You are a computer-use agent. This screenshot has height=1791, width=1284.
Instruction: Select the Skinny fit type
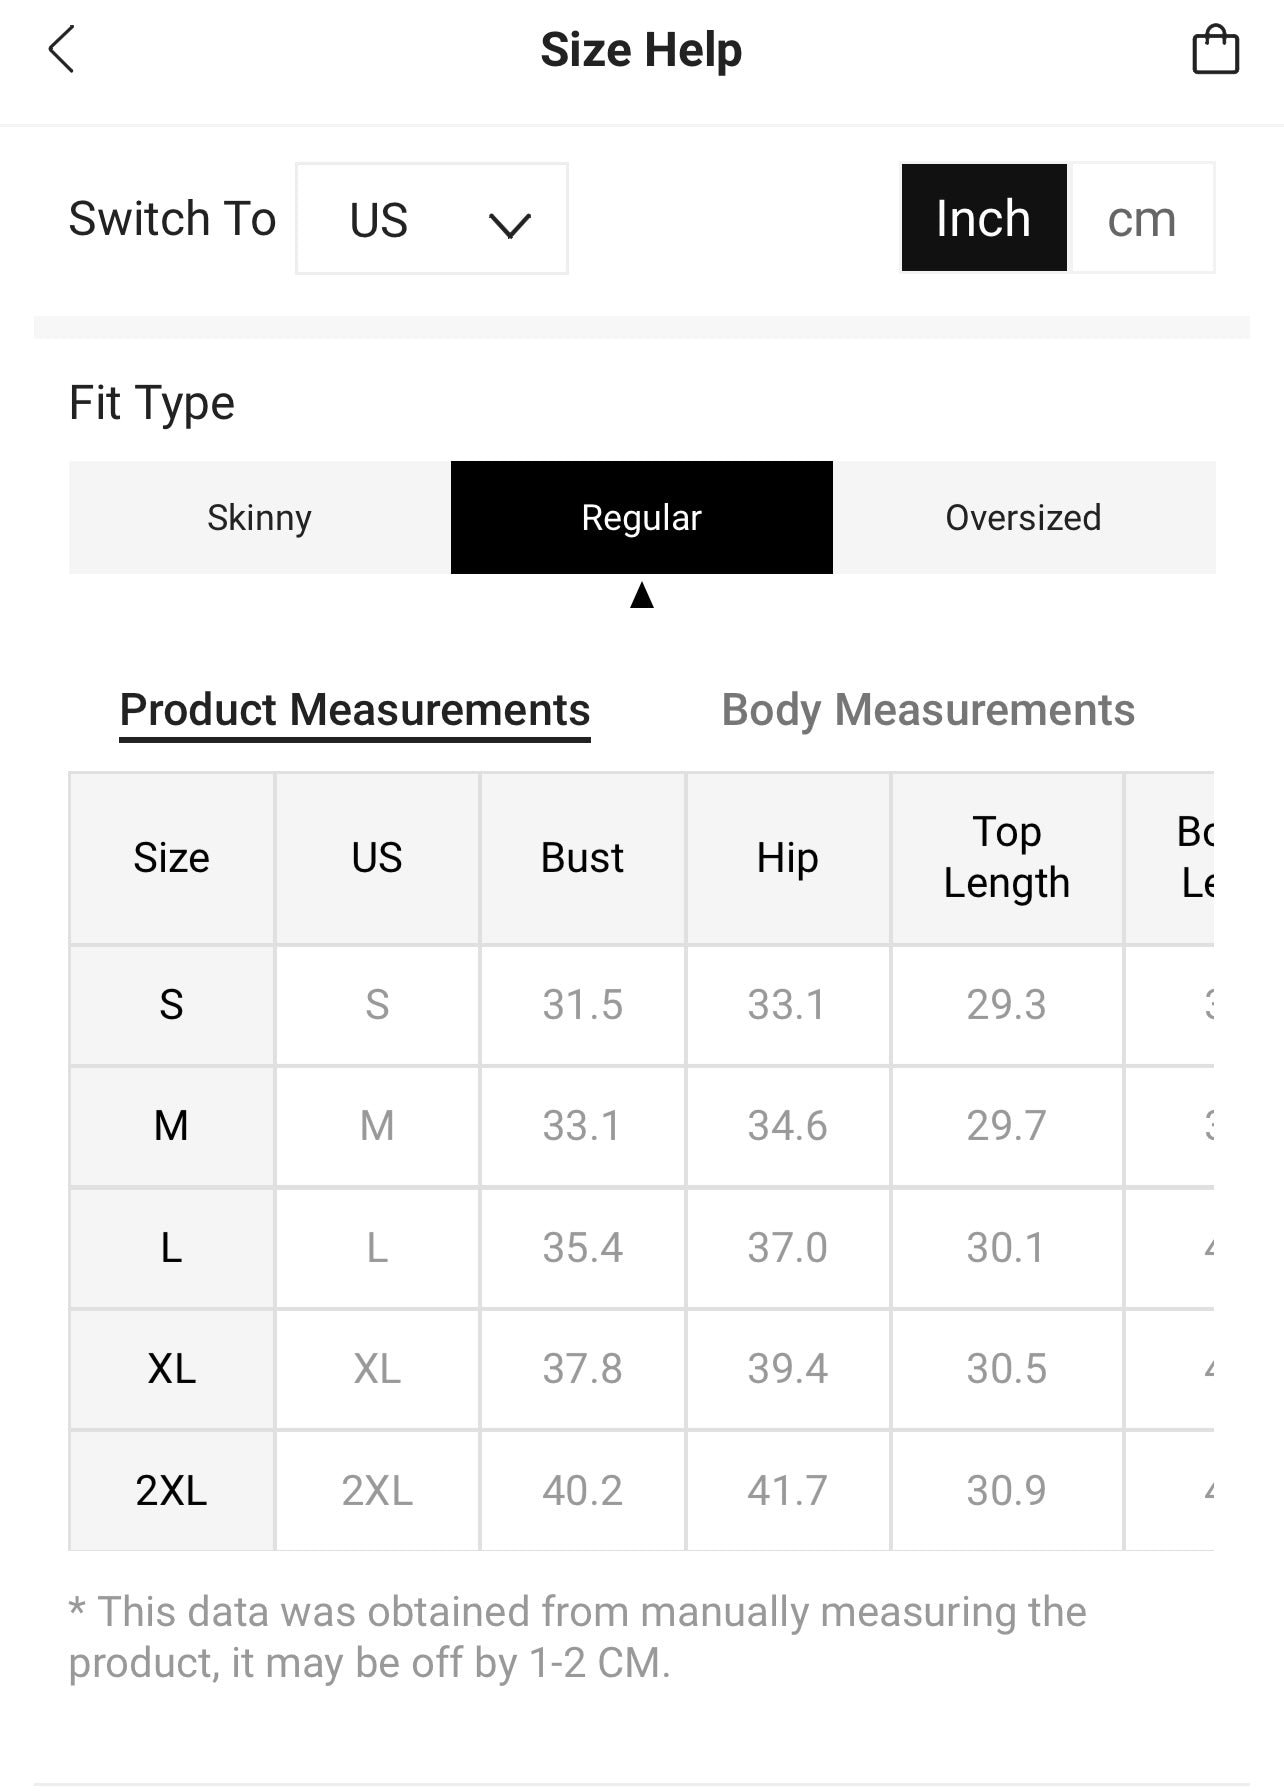tap(259, 518)
